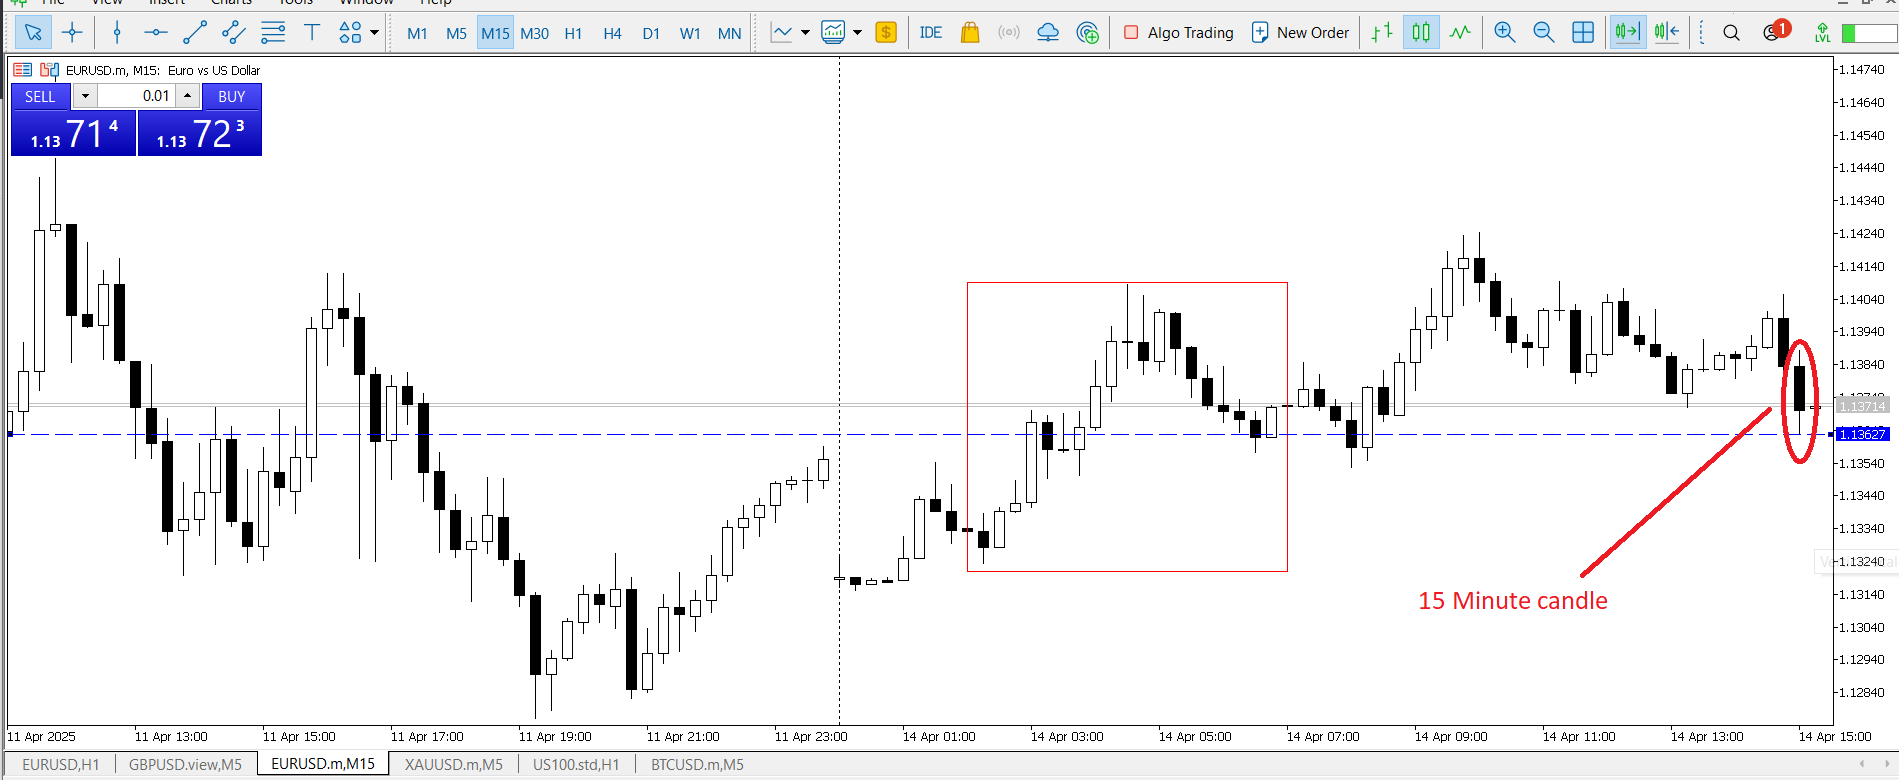Open the Market shopping bag icon
Image resolution: width=1899 pixels, height=780 pixels.
click(x=969, y=33)
